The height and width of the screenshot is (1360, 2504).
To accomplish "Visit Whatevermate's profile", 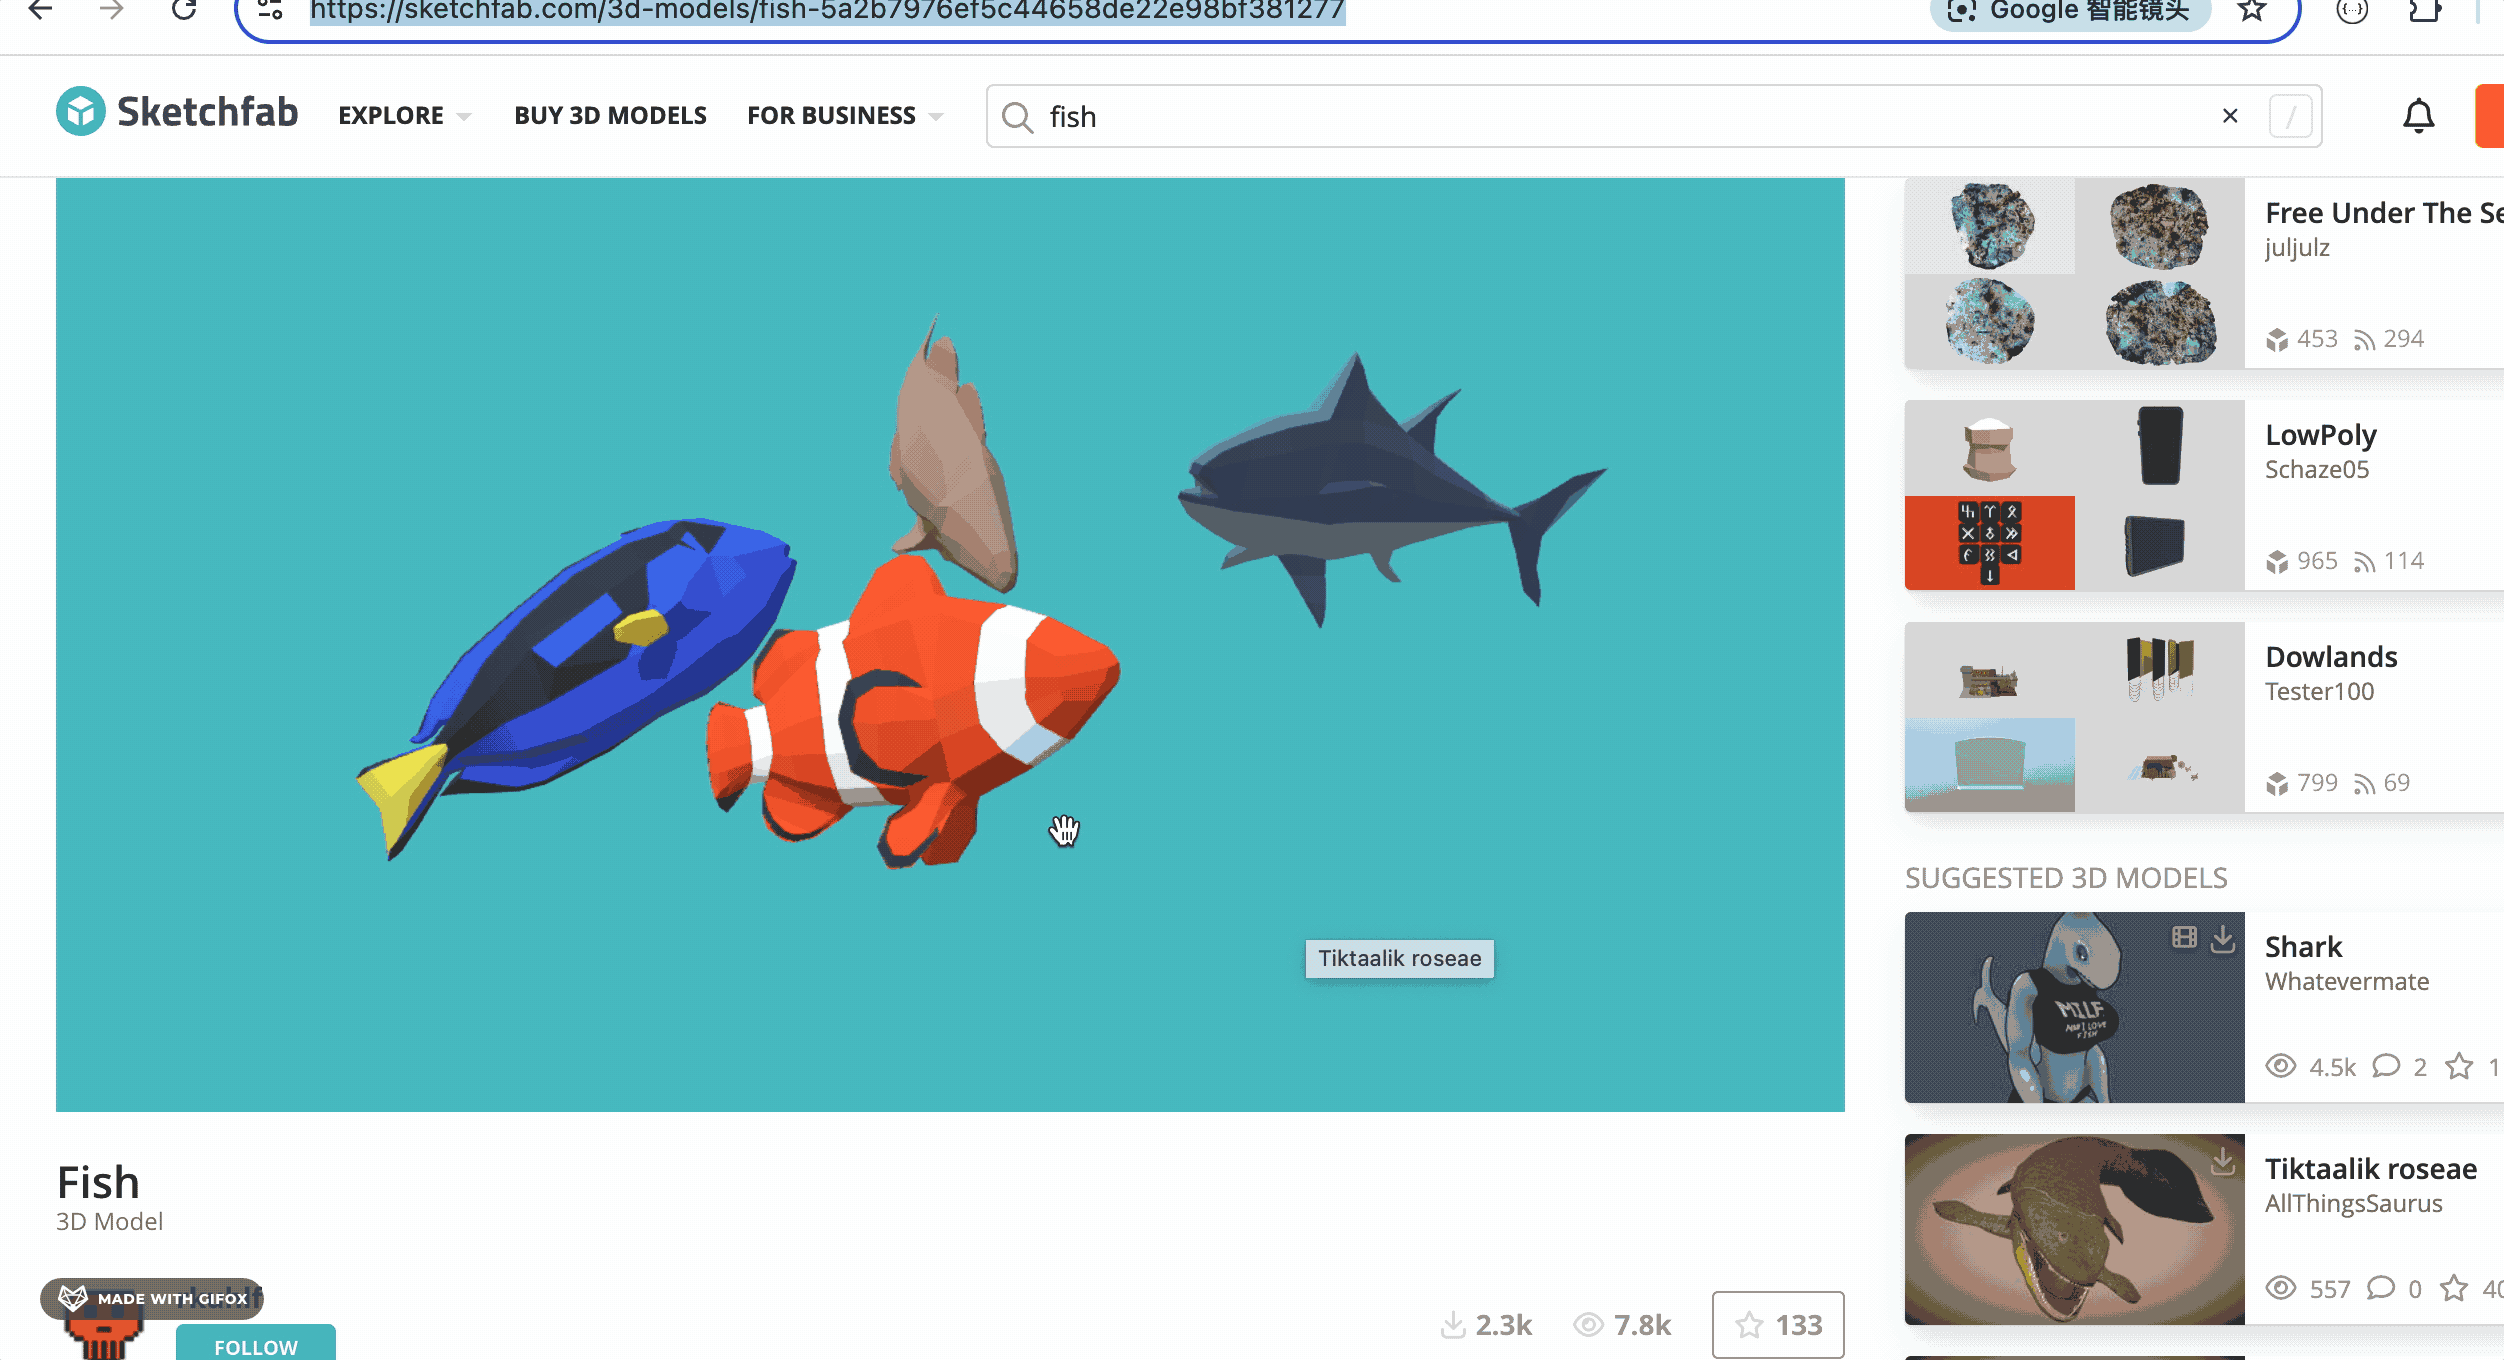I will (x=2347, y=982).
